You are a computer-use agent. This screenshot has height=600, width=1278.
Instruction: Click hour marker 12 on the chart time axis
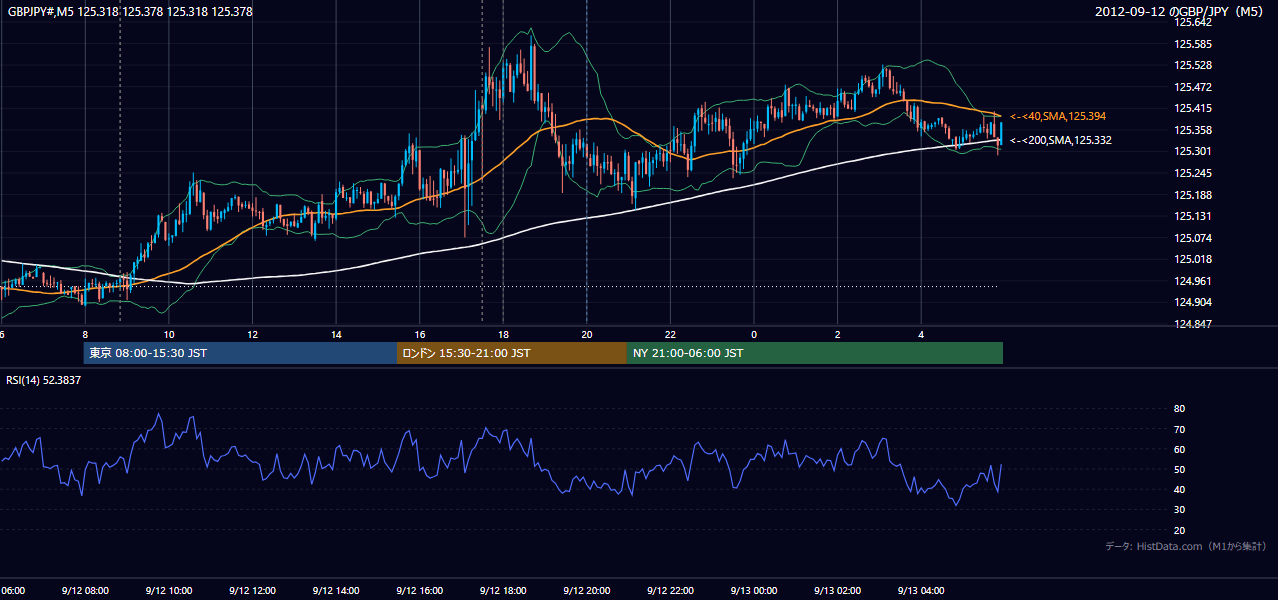(253, 334)
